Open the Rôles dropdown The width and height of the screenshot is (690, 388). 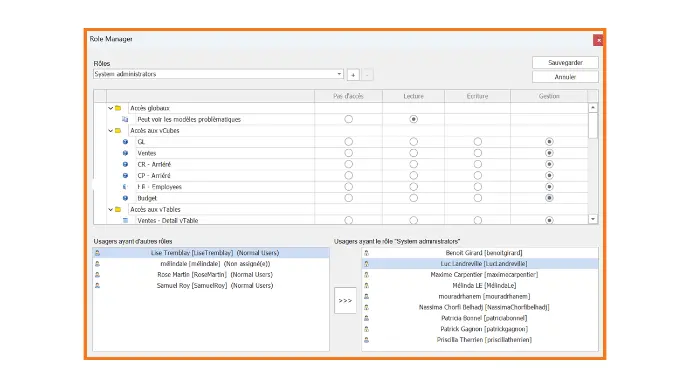point(339,74)
